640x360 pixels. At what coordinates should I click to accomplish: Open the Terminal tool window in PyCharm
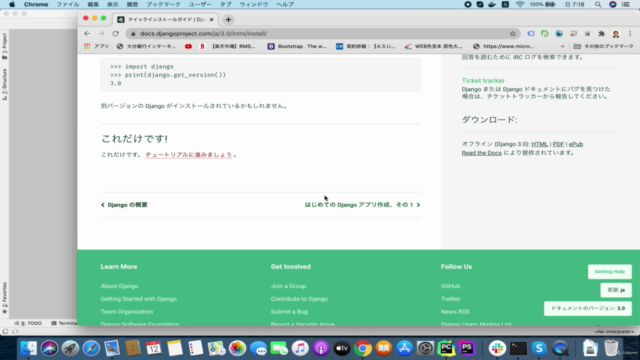[64, 323]
